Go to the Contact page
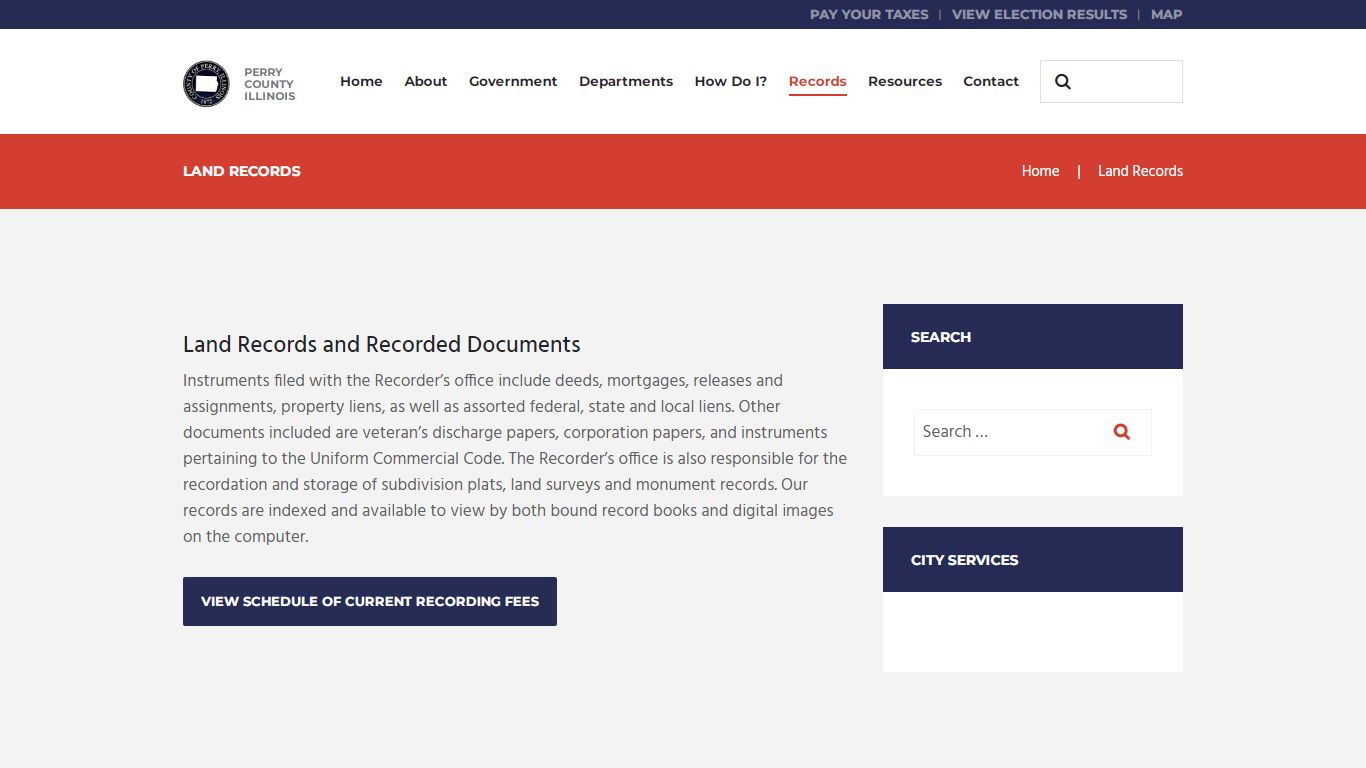The width and height of the screenshot is (1366, 768). tap(991, 81)
